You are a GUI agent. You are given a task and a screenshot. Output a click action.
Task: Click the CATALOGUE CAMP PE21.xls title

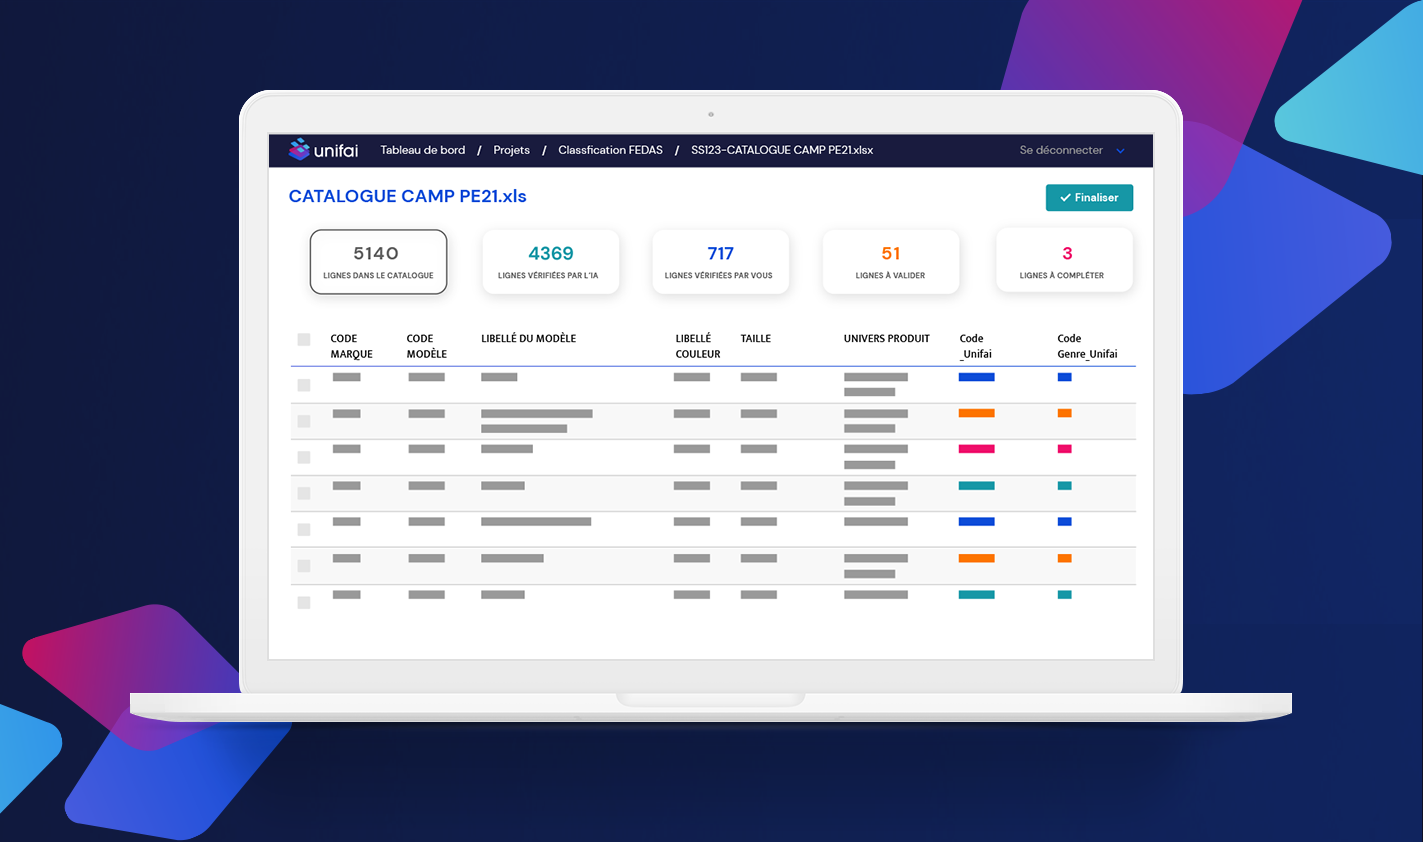point(407,196)
